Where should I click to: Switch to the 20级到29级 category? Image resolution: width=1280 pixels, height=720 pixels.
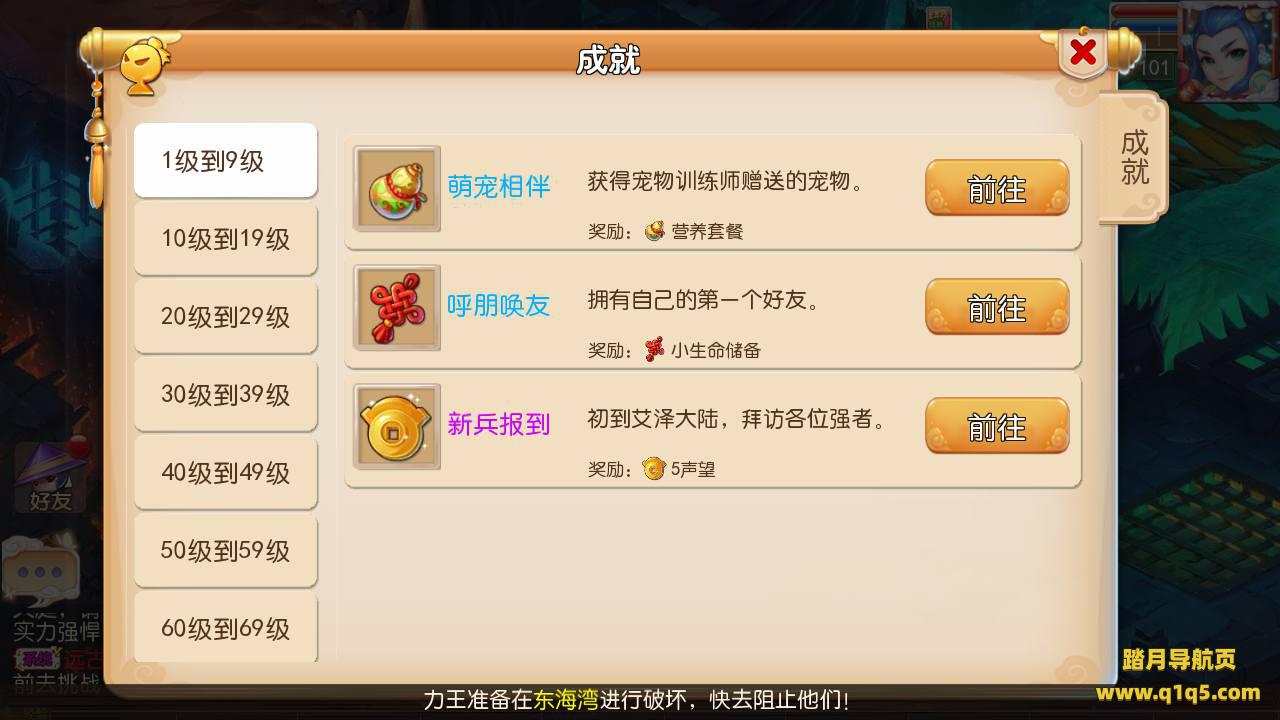[x=226, y=316]
